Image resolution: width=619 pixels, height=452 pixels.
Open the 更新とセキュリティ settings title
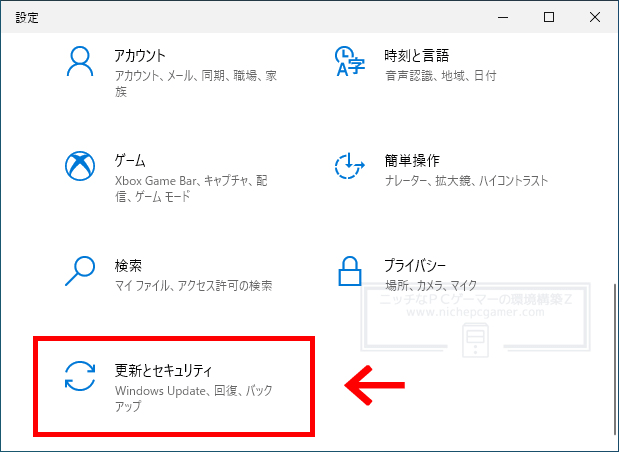[x=163, y=371]
